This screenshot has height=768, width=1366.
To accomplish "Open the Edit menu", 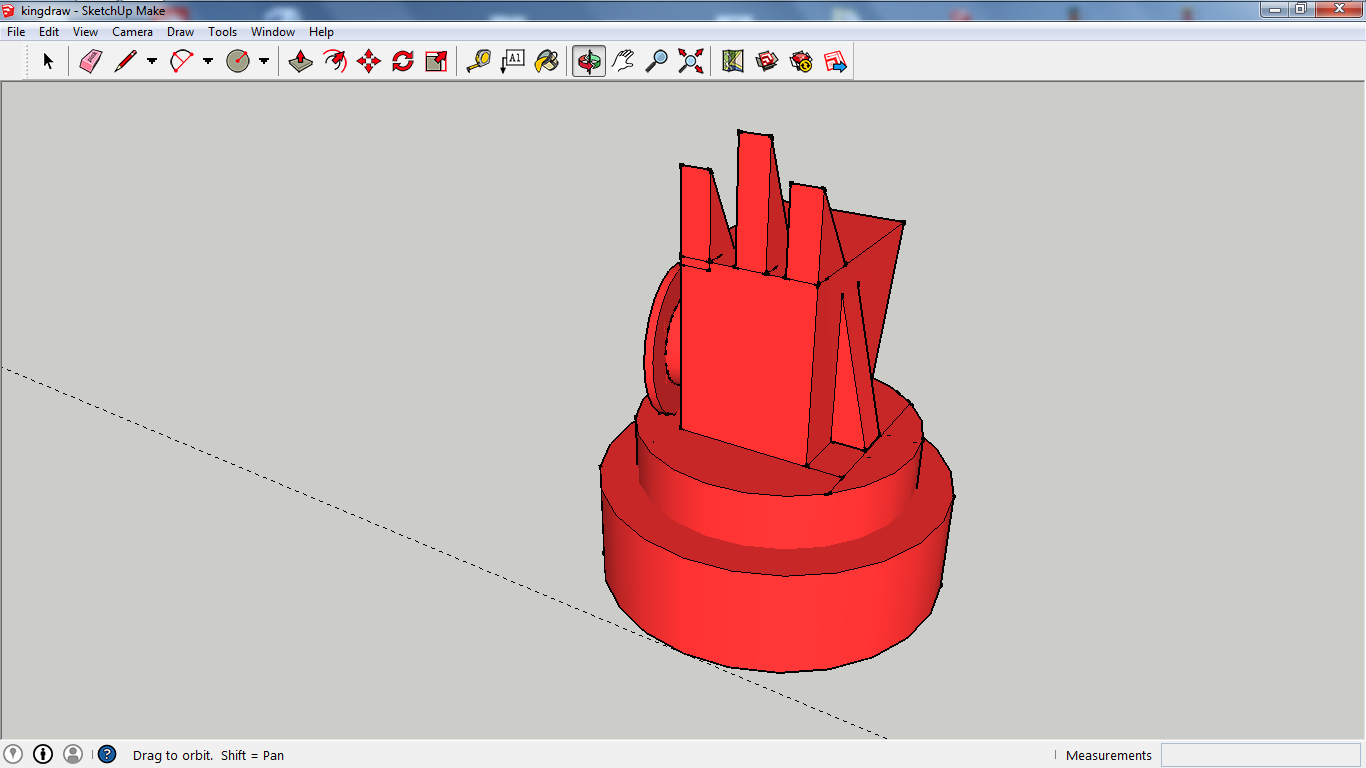I will tap(49, 32).
